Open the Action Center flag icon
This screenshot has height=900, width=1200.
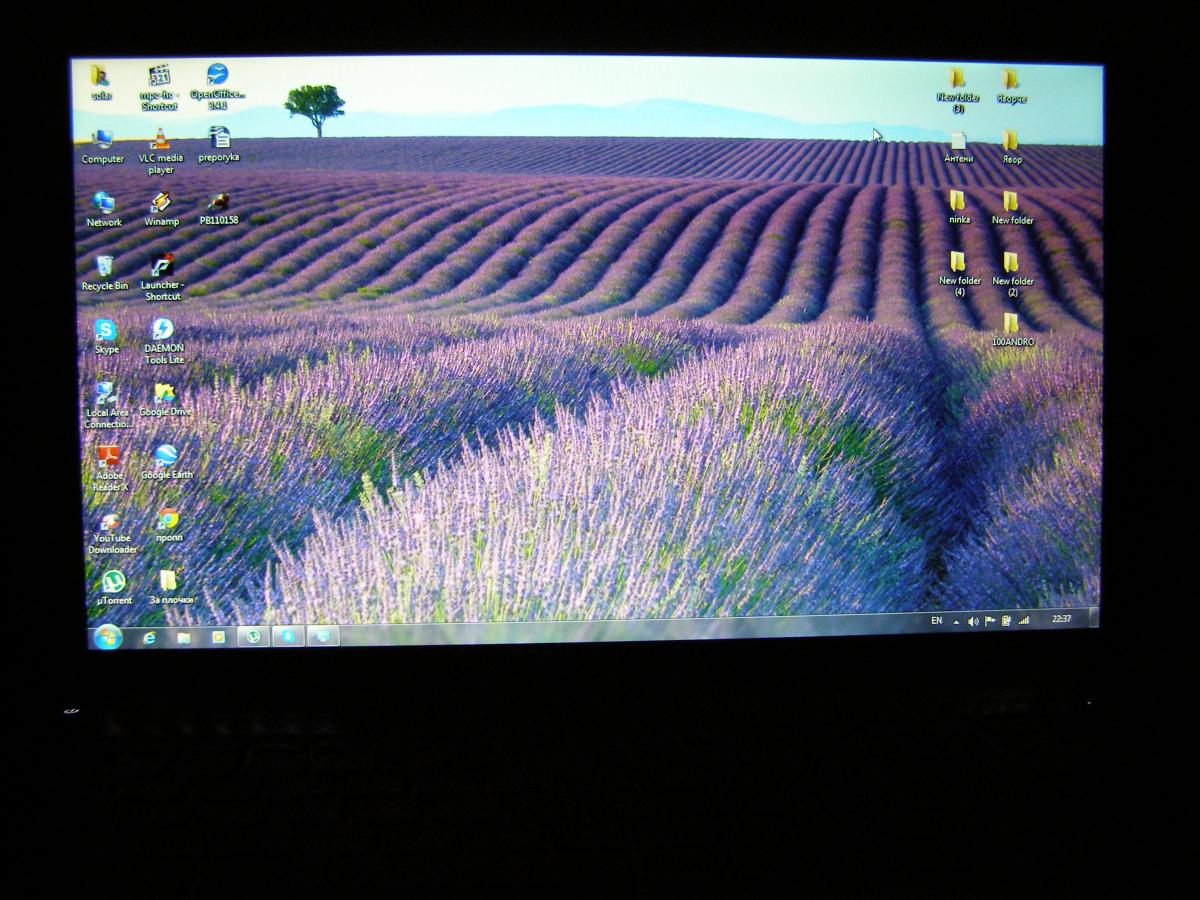(x=990, y=620)
